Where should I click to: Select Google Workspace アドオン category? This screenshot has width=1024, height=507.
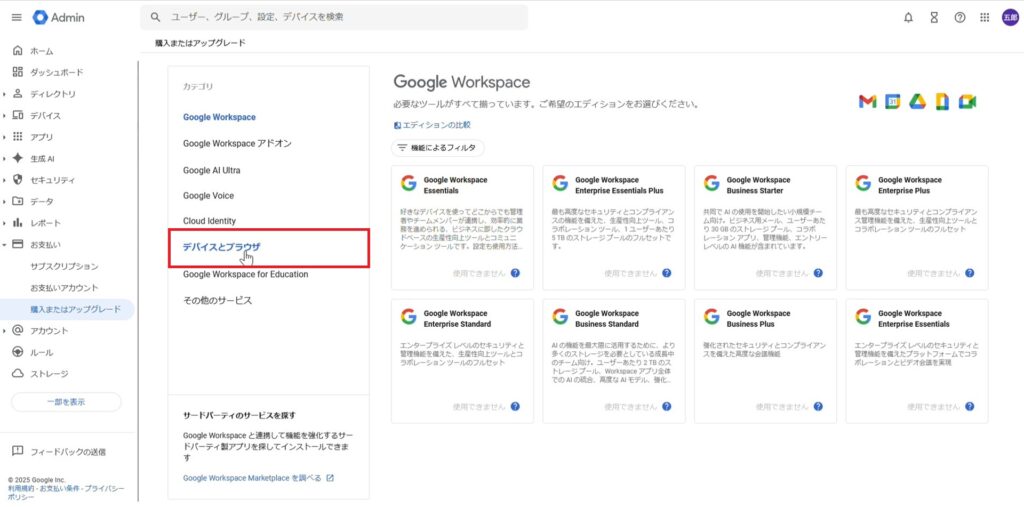coord(237,143)
